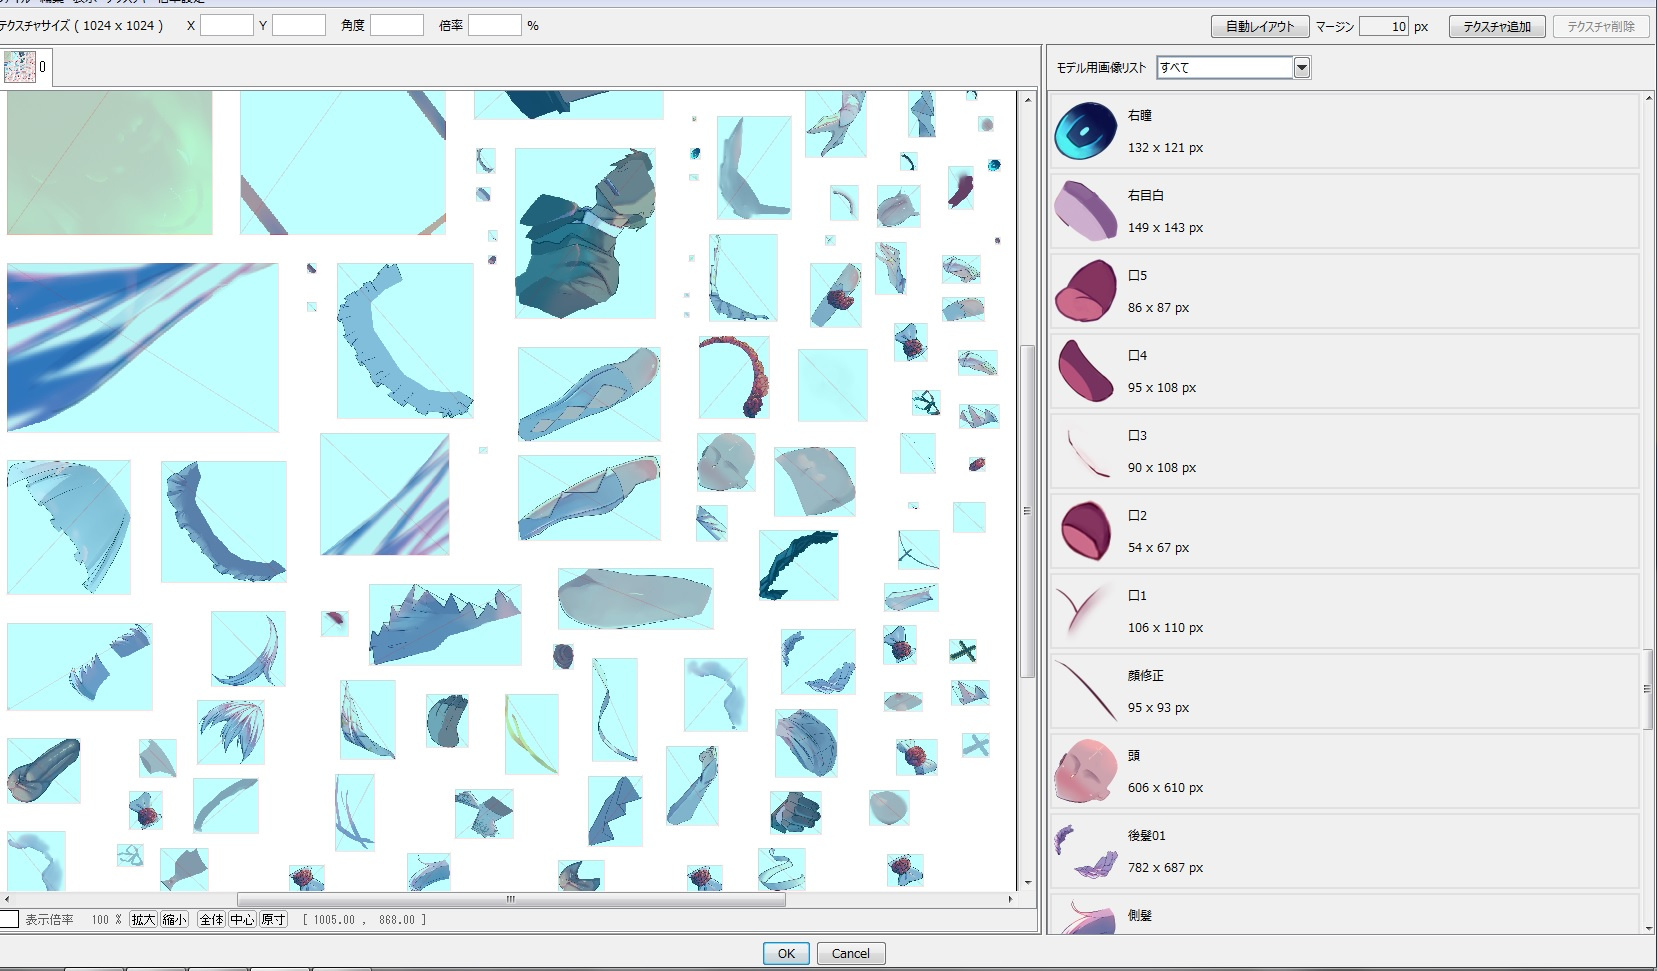
Task: Select the red curved hair-band piece
Action: 734,377
